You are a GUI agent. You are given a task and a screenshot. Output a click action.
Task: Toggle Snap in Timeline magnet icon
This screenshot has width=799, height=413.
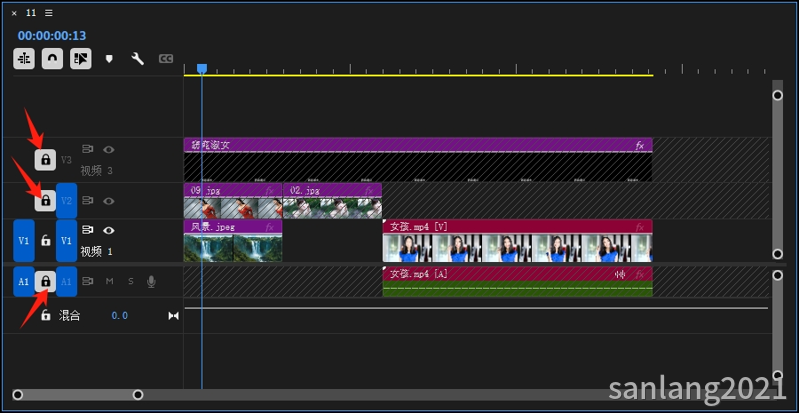click(52, 59)
